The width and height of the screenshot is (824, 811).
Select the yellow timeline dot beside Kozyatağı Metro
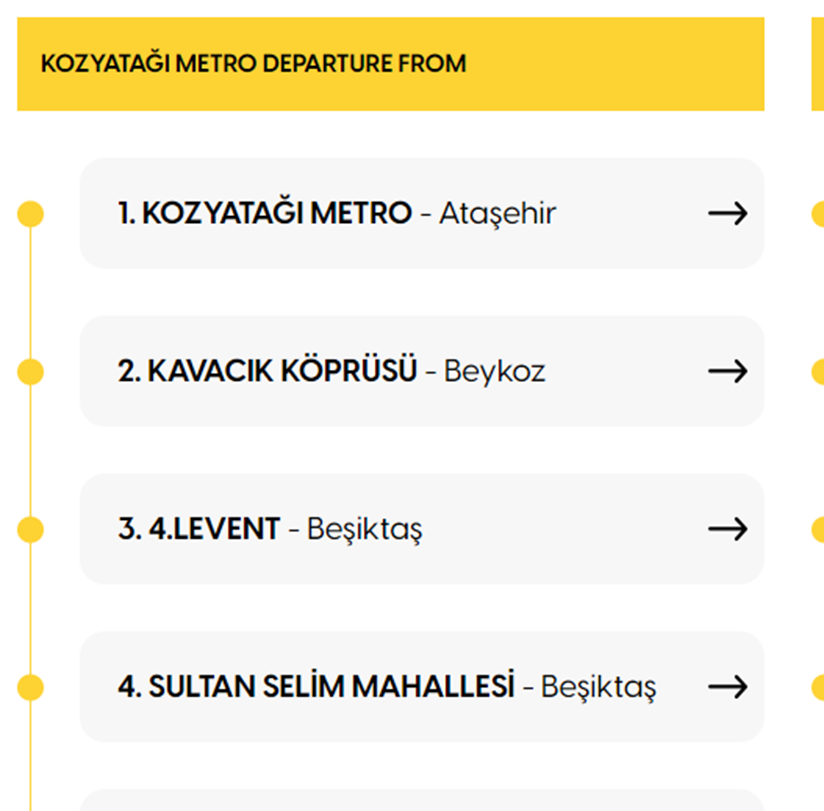(x=31, y=213)
